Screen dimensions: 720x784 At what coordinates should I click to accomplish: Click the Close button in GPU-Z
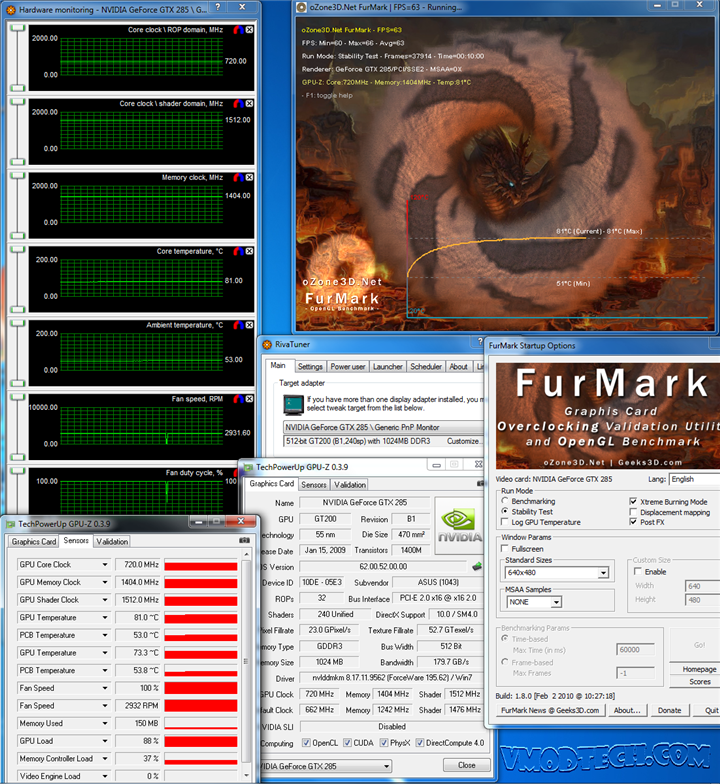[466, 765]
